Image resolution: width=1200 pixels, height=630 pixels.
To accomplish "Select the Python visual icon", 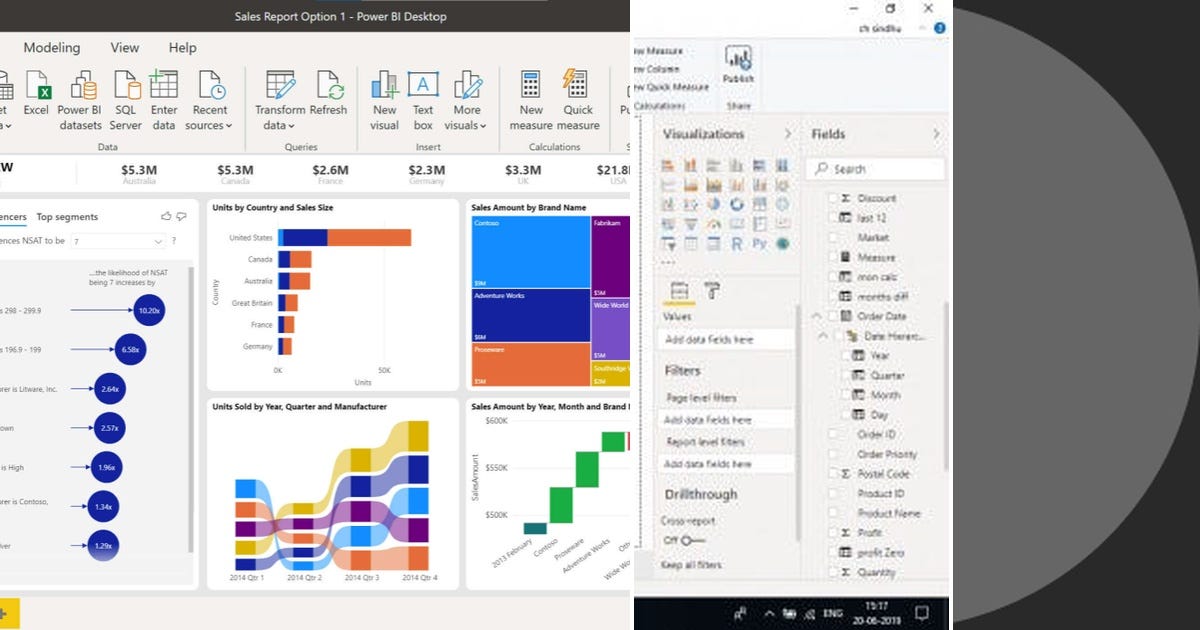I will [x=758, y=242].
